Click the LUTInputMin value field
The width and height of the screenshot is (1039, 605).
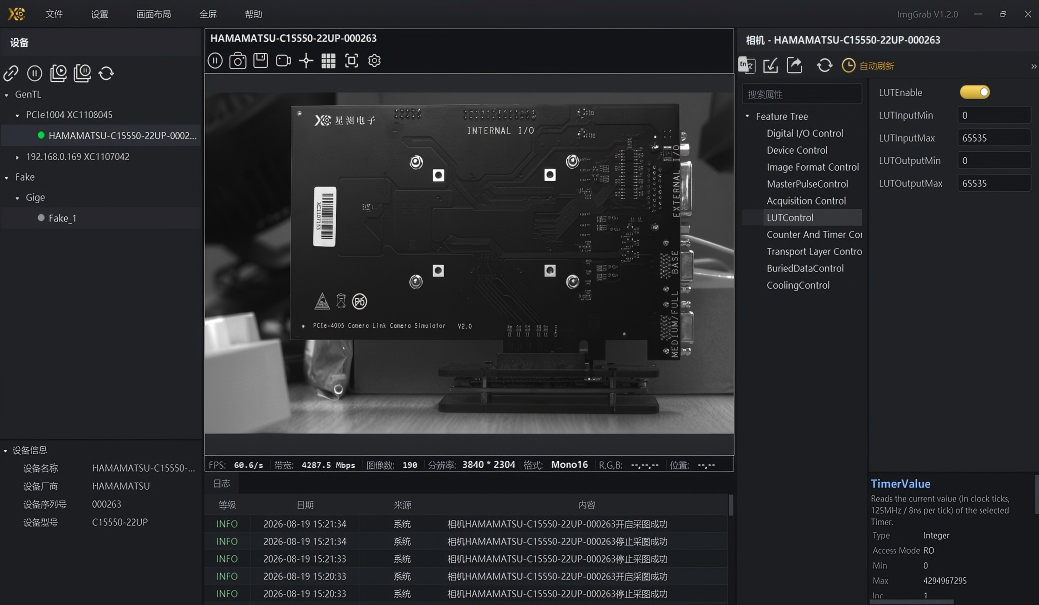click(994, 115)
